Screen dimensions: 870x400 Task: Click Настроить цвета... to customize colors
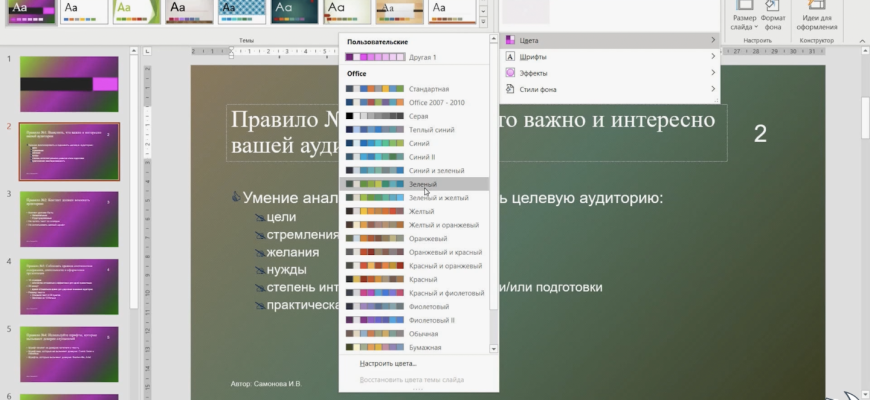(x=388, y=363)
